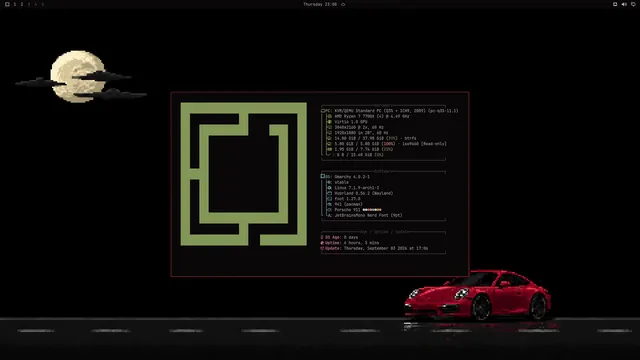Click the '1920x1080 in 28"' display line
Viewport: 640px width, 360px height.
pyautogui.click(x=361, y=133)
